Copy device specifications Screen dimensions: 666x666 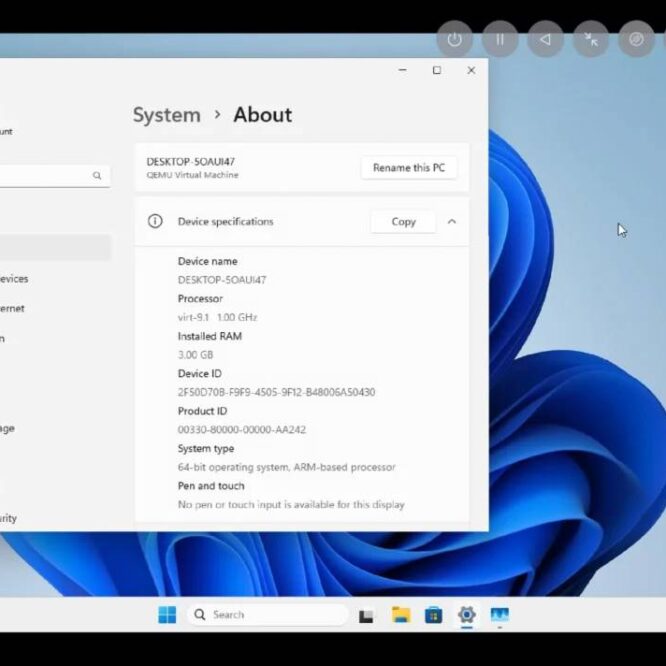(x=403, y=222)
